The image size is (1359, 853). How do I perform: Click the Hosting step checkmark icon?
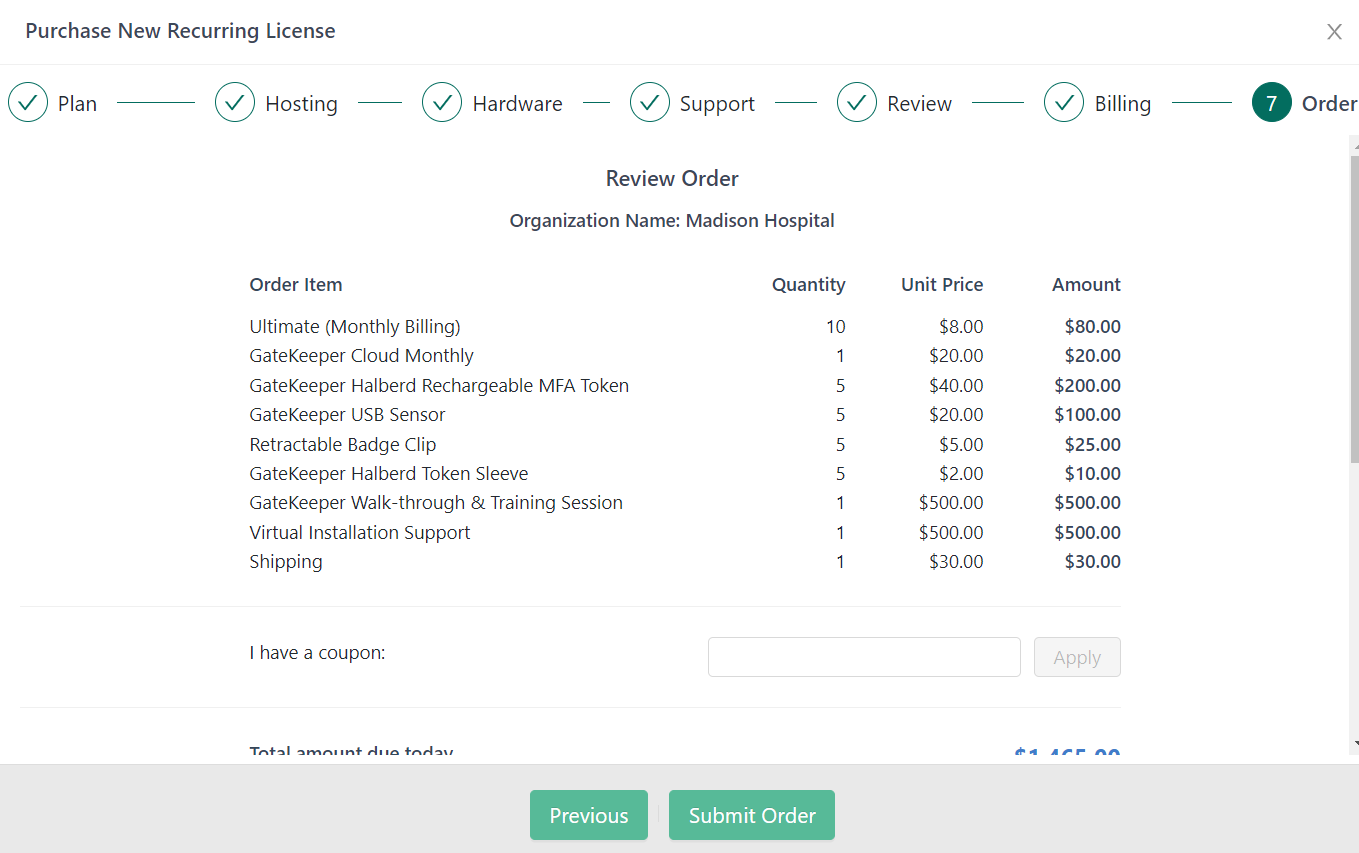point(235,102)
